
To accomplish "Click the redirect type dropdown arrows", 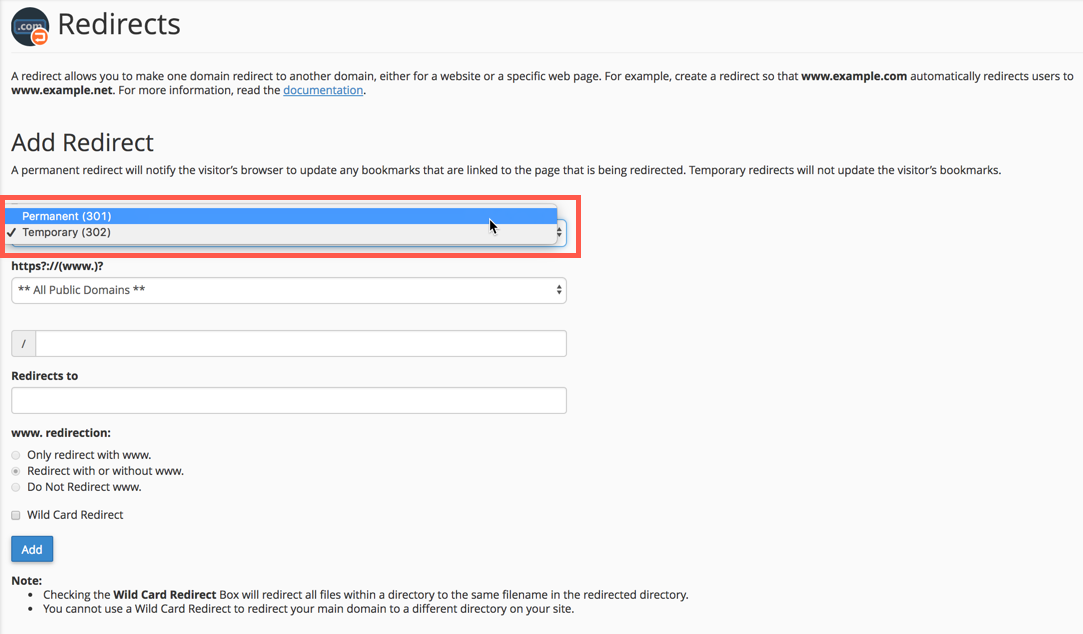I will (560, 233).
